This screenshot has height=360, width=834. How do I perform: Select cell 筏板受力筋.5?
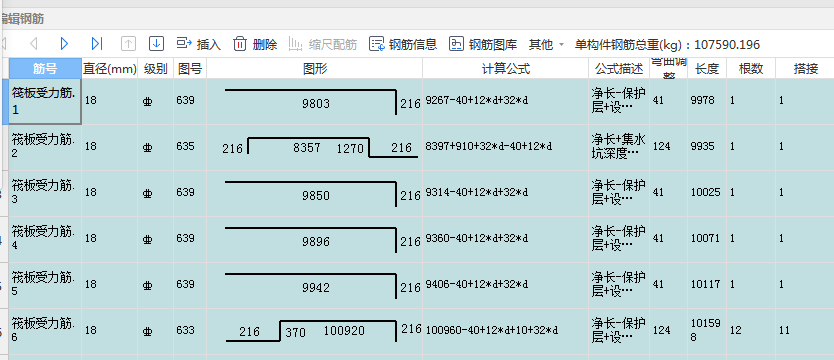tap(45, 285)
